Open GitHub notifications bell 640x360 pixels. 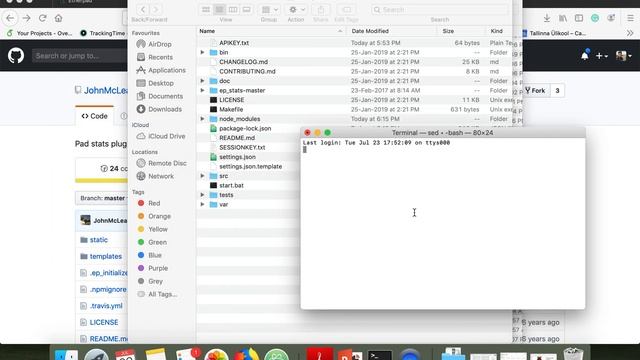pyautogui.click(x=585, y=56)
